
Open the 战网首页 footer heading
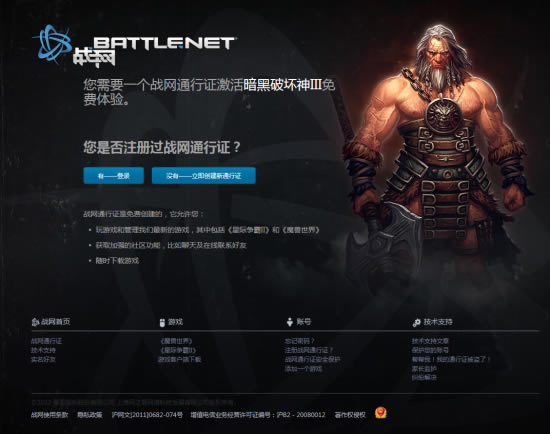pyautogui.click(x=55, y=322)
